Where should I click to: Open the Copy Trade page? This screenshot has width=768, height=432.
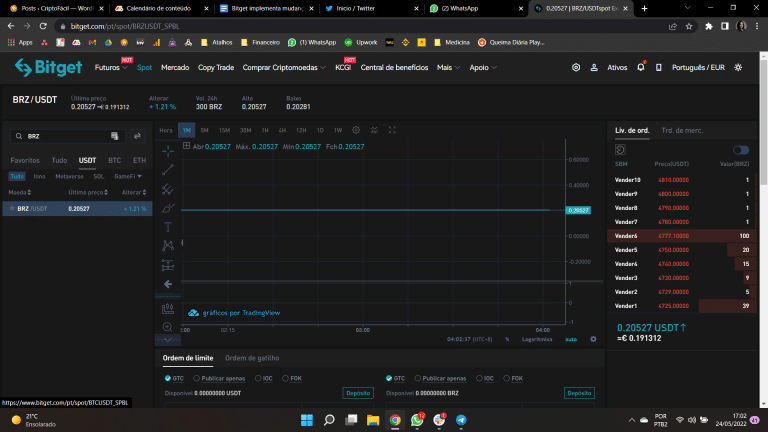[x=216, y=68]
